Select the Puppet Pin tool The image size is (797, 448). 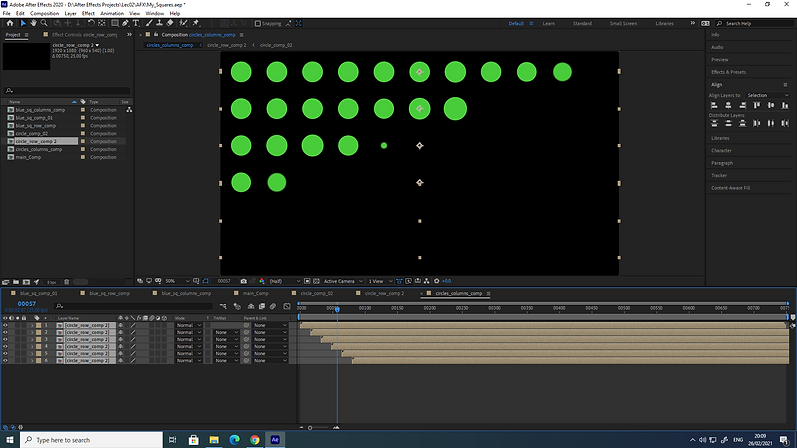[196, 23]
